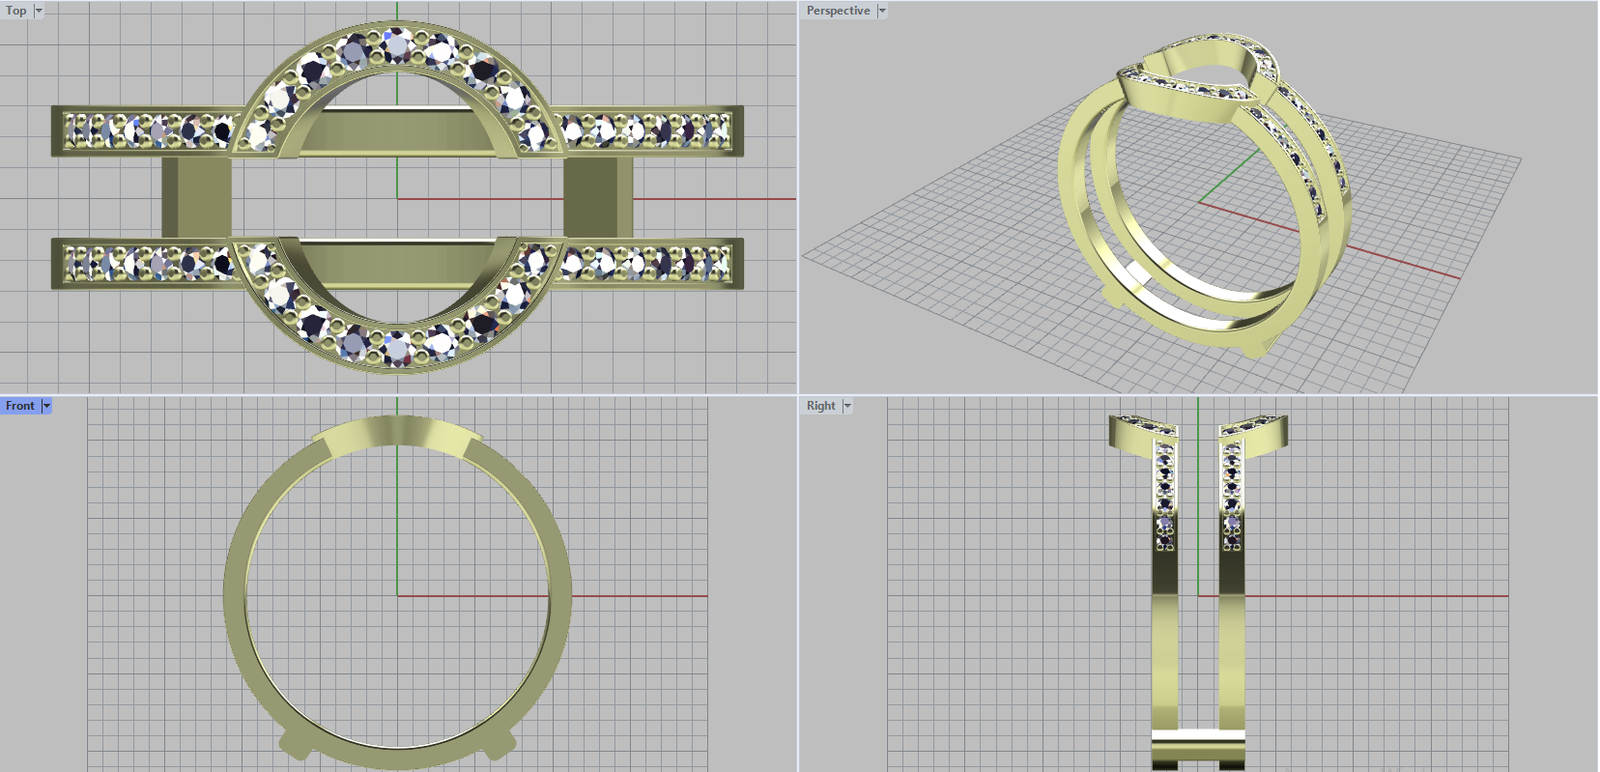
Task: Select the Right viewport title label
Action: click(820, 406)
